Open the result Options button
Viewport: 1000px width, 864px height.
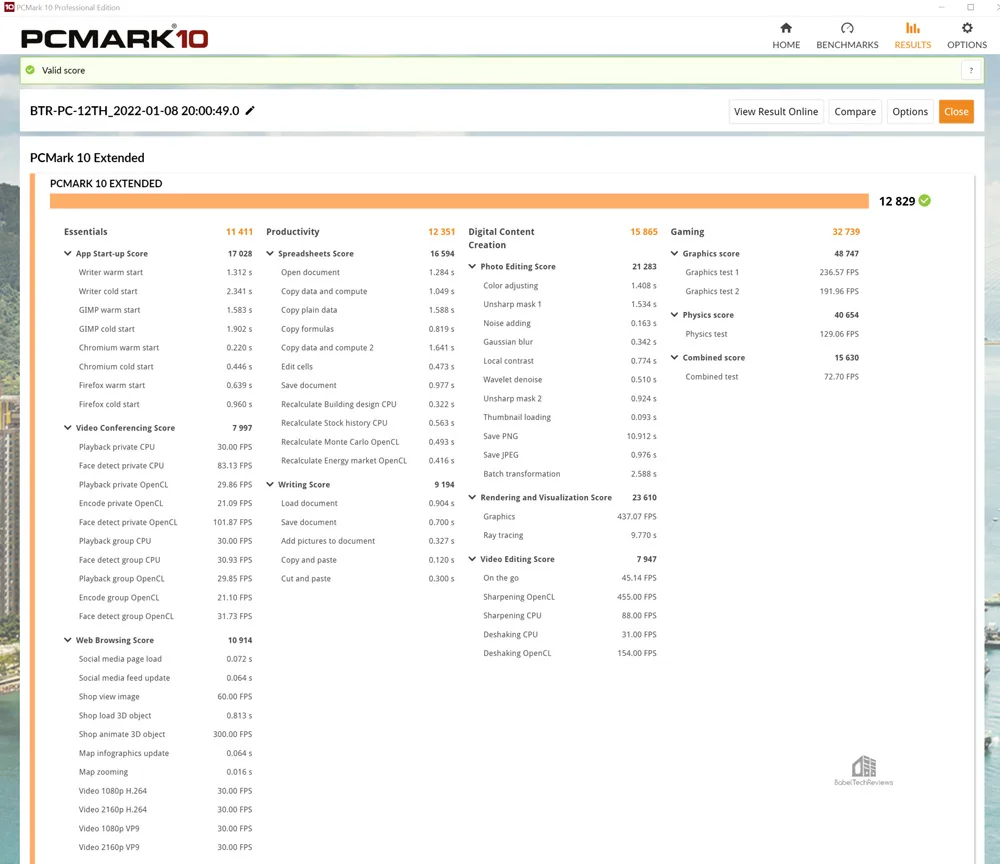(910, 112)
